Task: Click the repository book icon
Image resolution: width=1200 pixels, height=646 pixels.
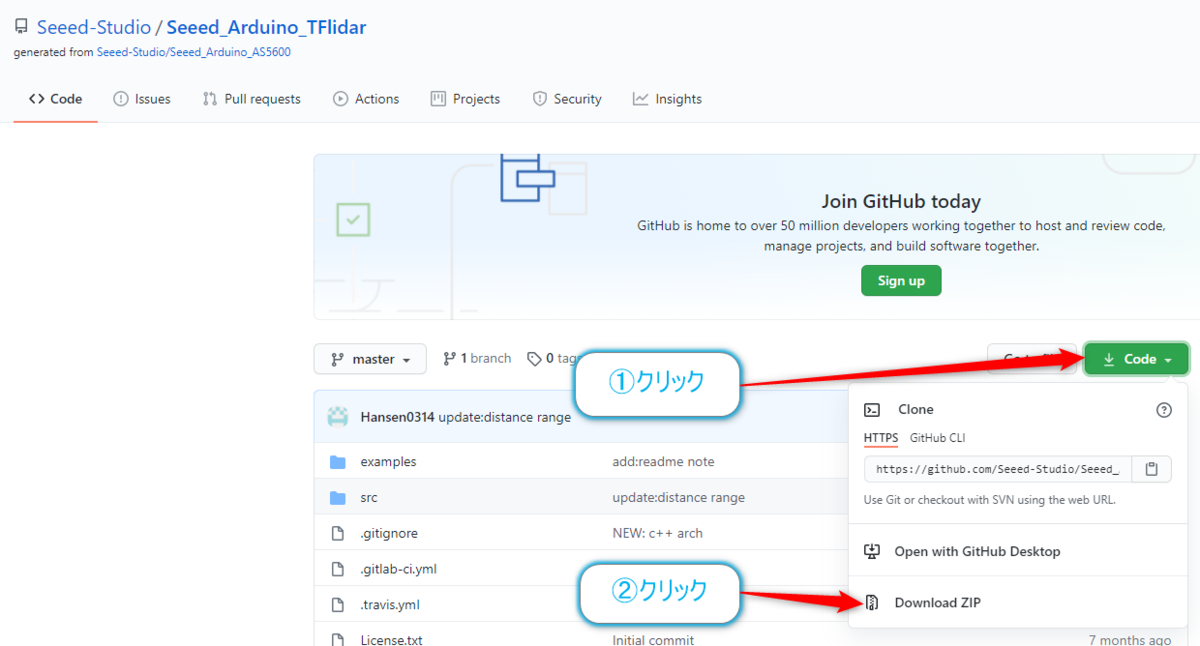Action: (21, 27)
